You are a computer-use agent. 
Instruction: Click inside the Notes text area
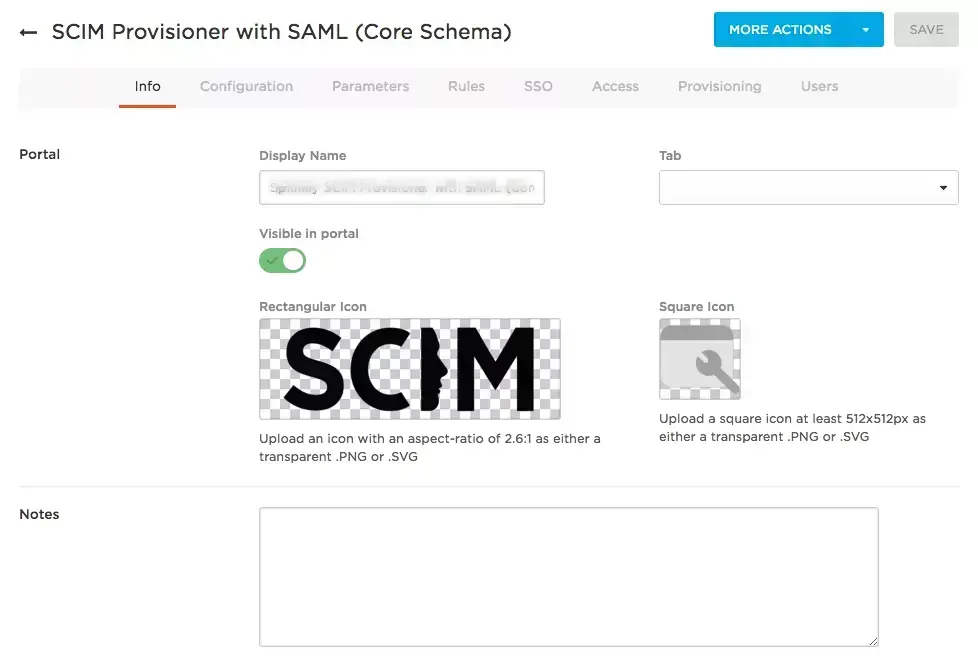point(569,577)
